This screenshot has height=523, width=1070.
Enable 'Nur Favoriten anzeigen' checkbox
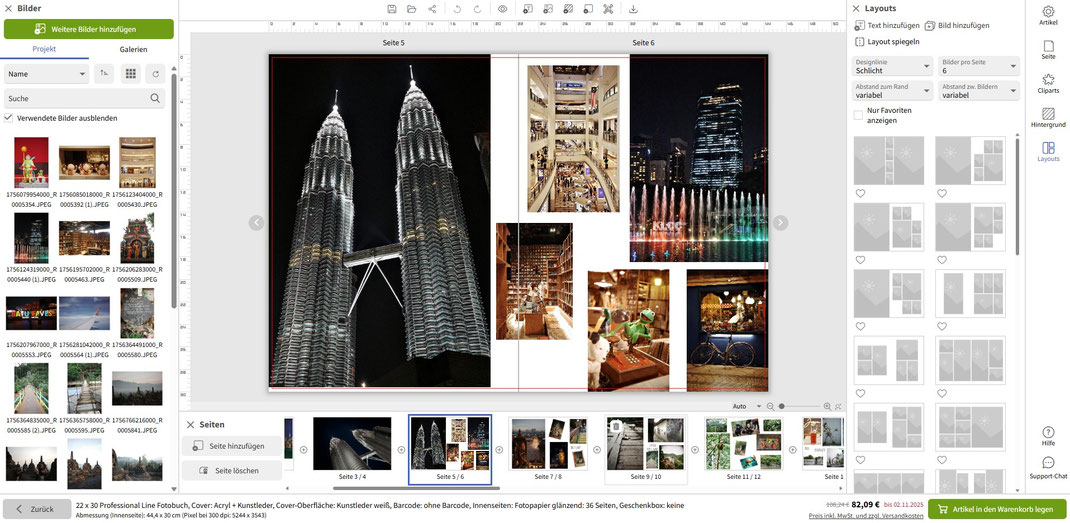[858, 115]
